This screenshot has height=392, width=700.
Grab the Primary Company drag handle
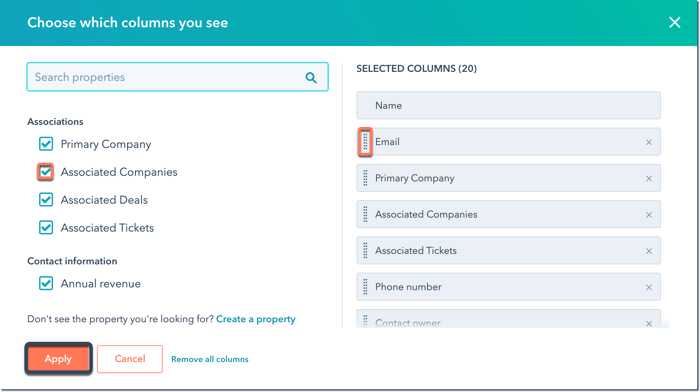click(x=365, y=178)
